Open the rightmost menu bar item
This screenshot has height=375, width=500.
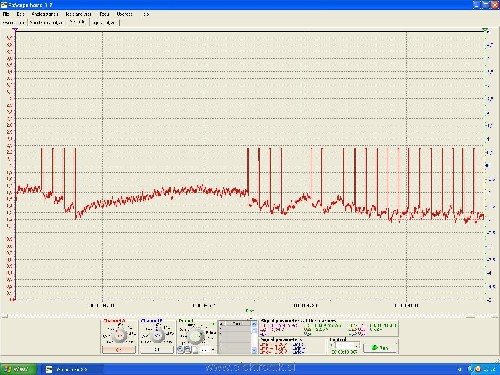[x=146, y=14]
